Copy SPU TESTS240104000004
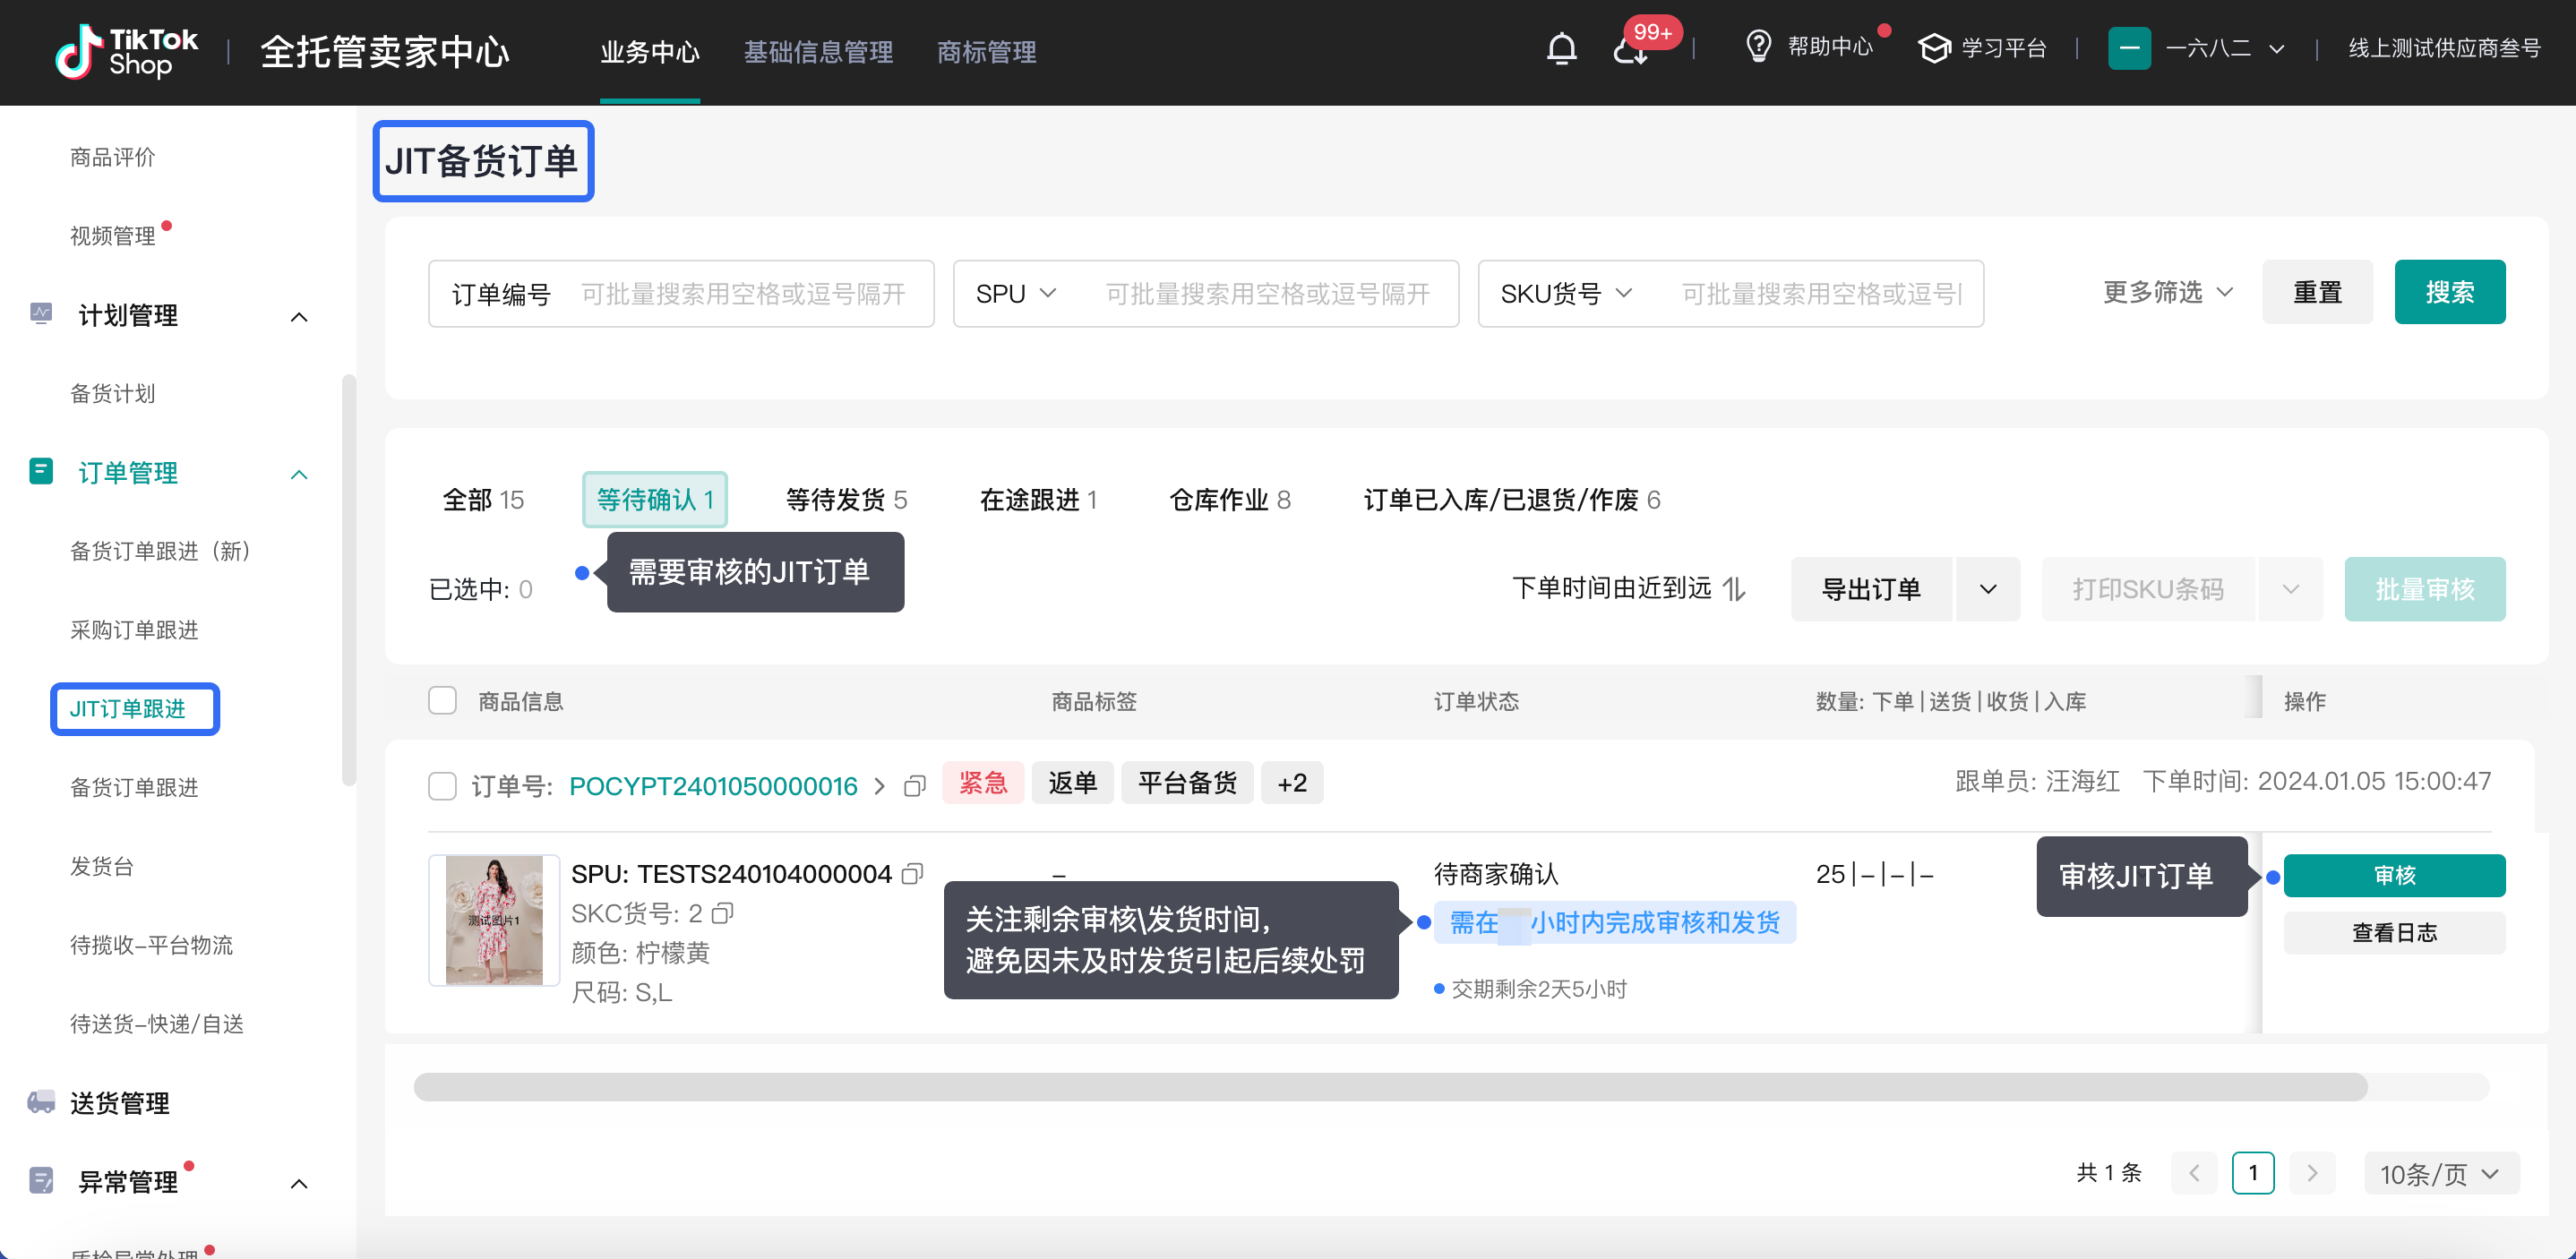The image size is (2576, 1259). pyautogui.click(x=912, y=874)
